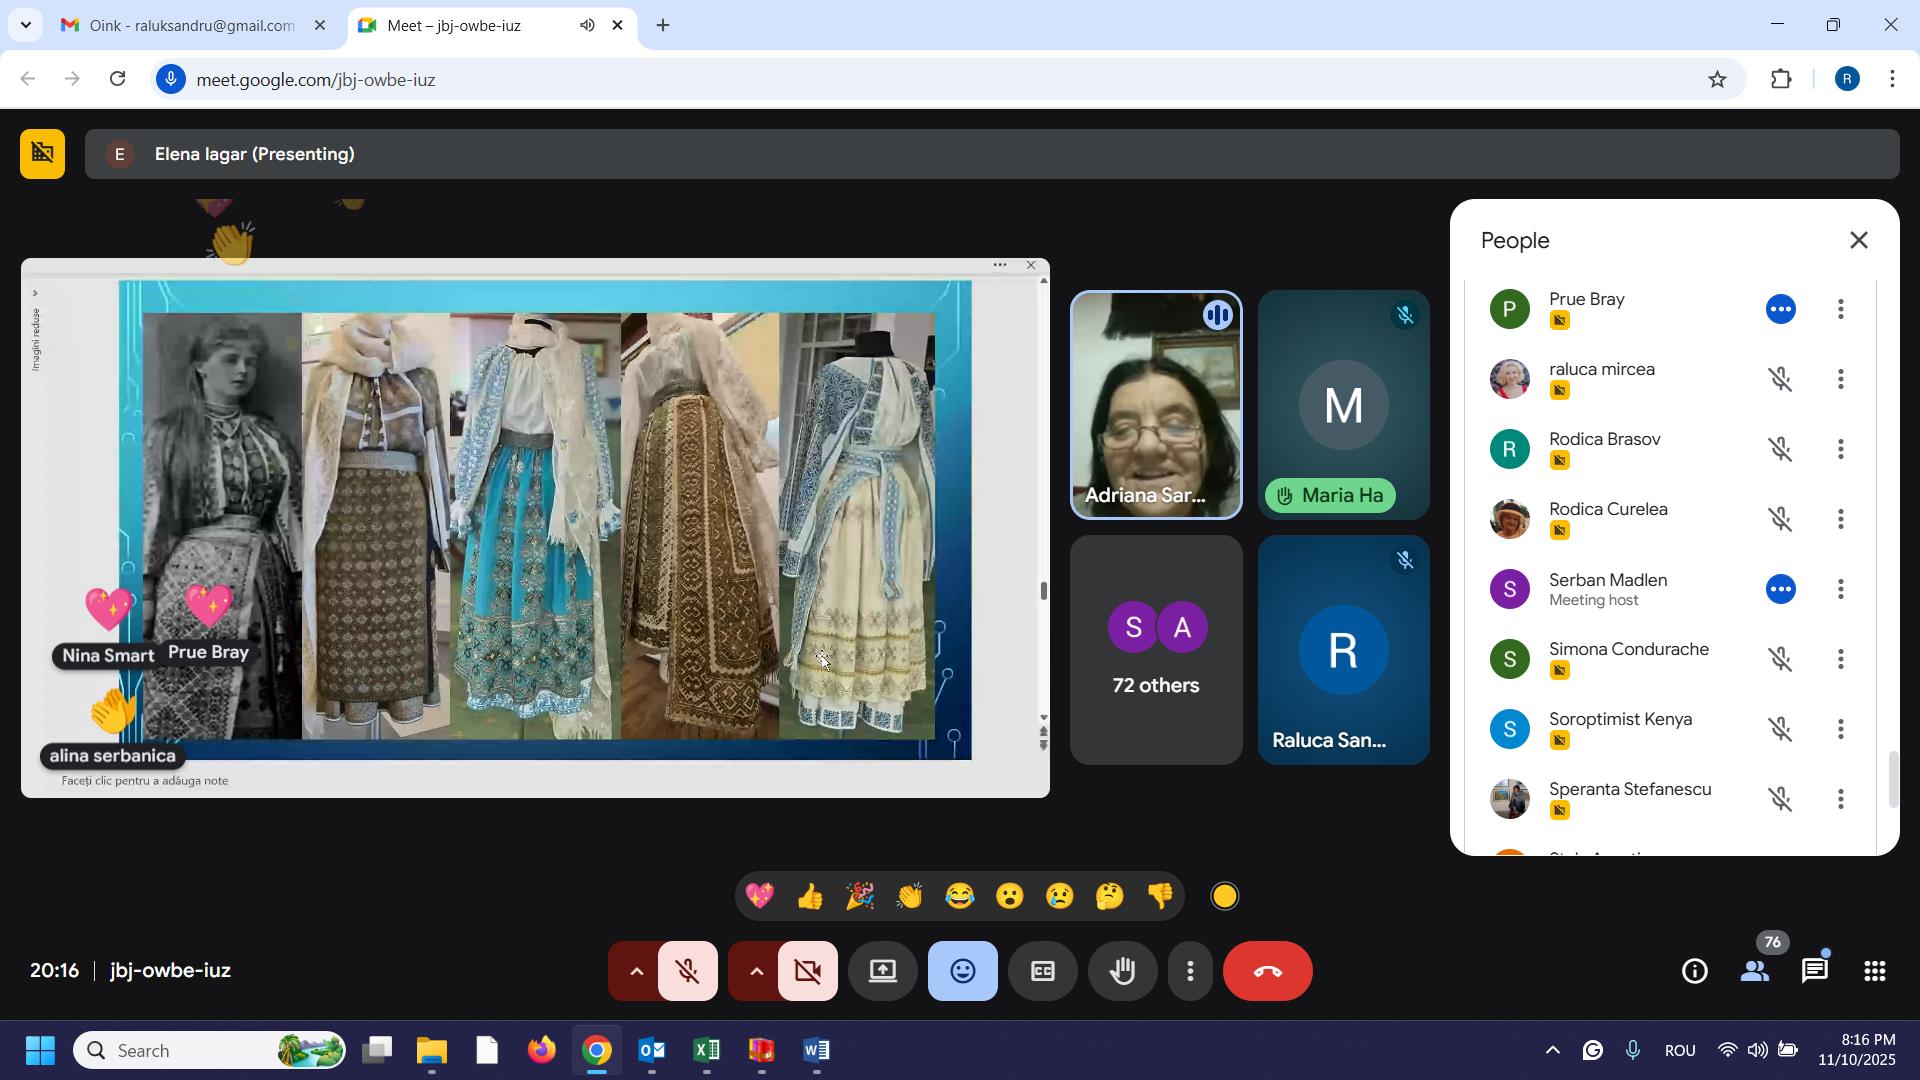Open more actions menu for Rodica Brasov
Screen dimensions: 1920x1080
[1840, 449]
